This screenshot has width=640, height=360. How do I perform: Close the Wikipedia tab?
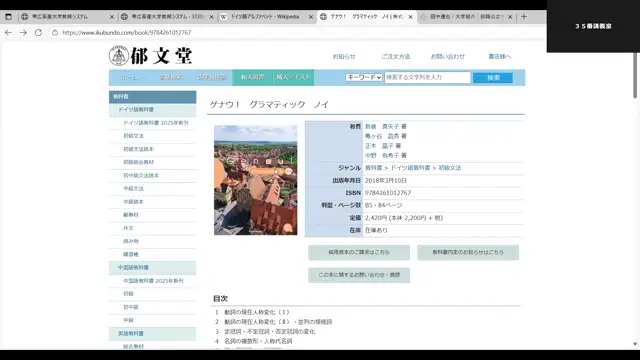(311, 17)
